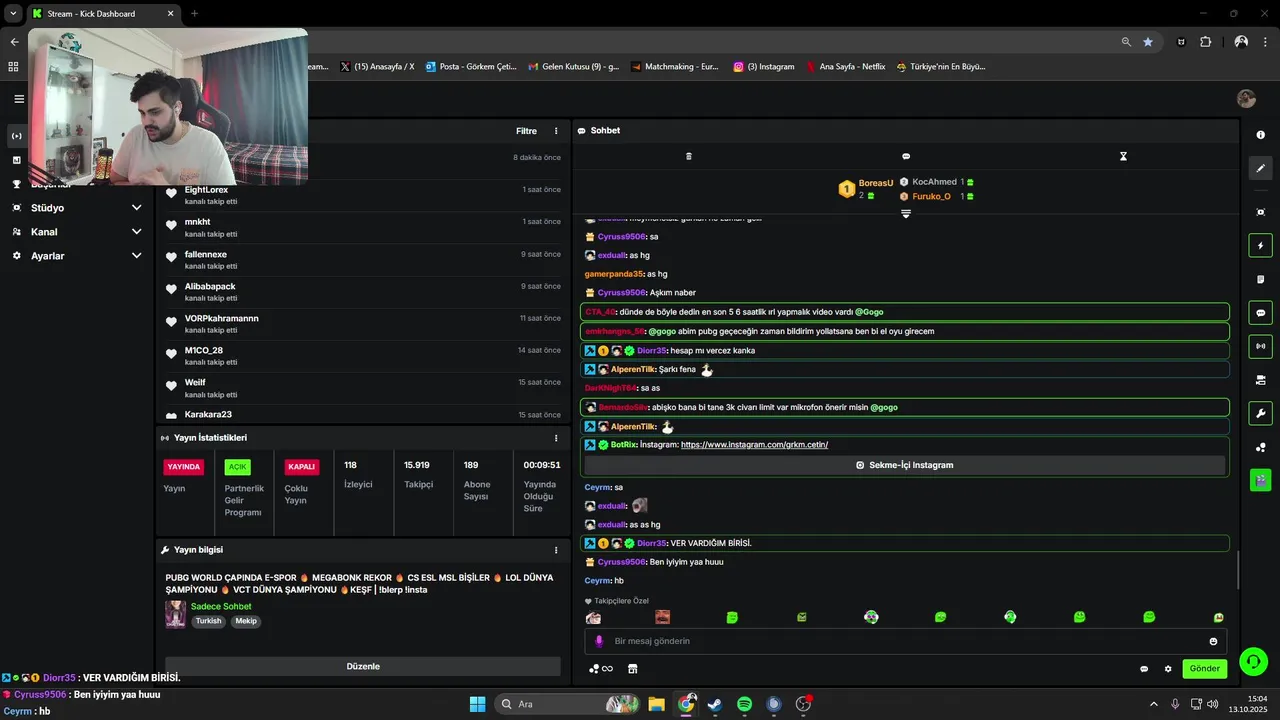The width and height of the screenshot is (1280, 720).
Task: Click the chat panel scrollbar
Action: click(x=1238, y=570)
